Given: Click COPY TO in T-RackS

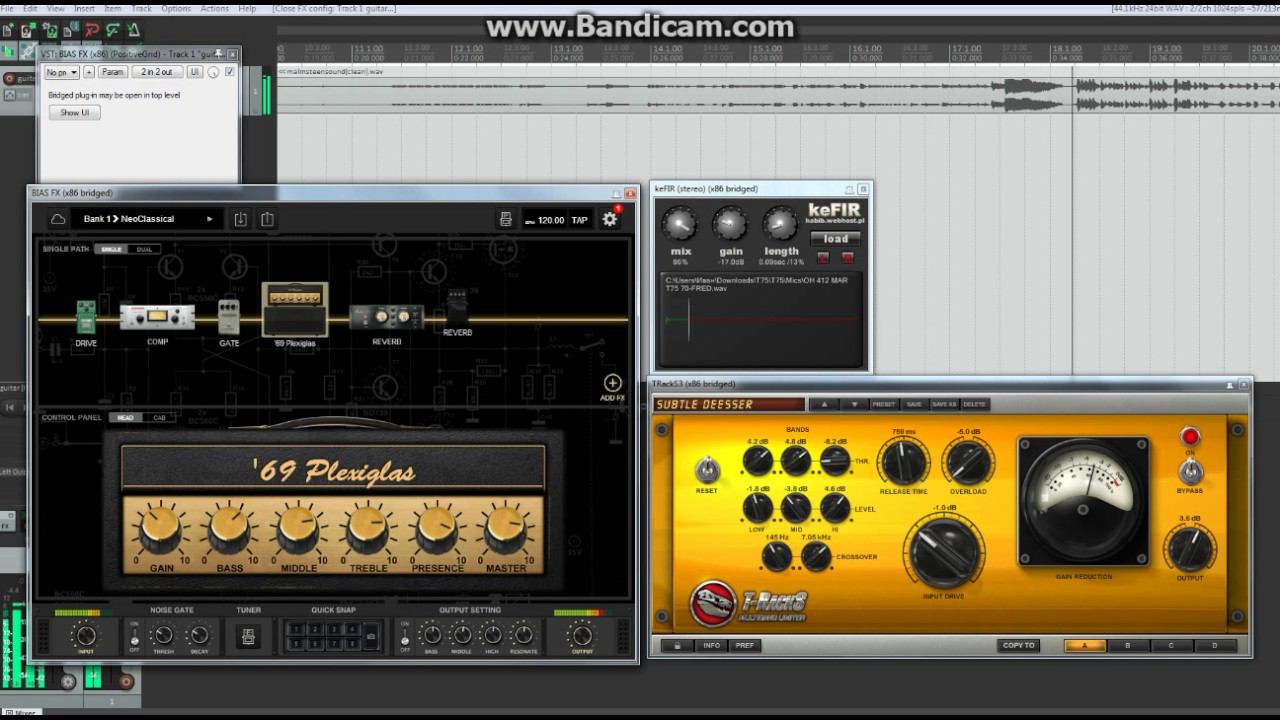Looking at the screenshot, I should pyautogui.click(x=1018, y=645).
